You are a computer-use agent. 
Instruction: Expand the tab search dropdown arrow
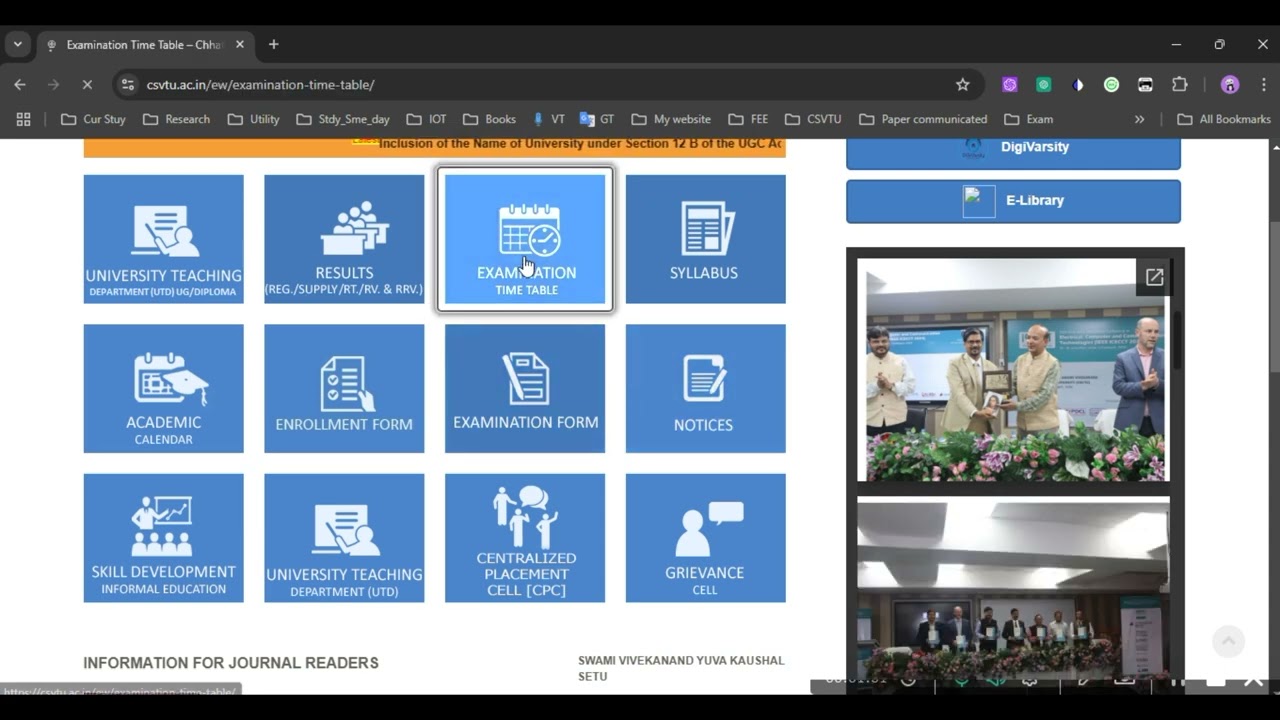coord(17,45)
